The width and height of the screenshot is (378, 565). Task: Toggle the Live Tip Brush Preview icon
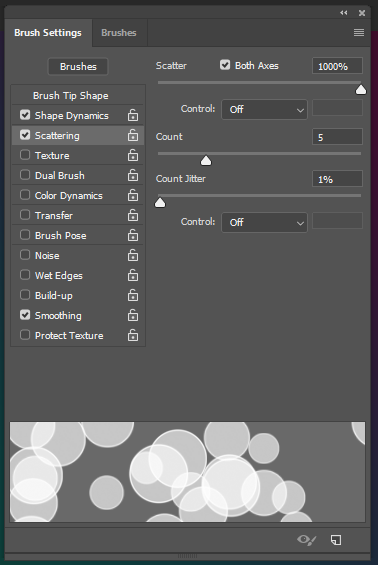coord(306,539)
